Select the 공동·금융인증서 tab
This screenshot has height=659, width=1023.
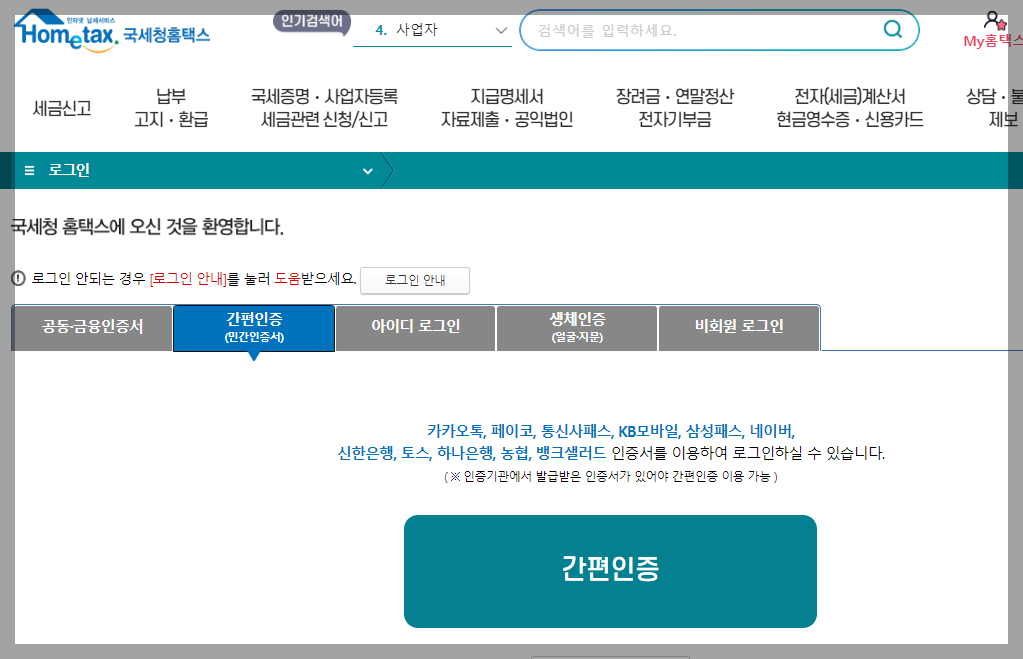pyautogui.click(x=90, y=327)
